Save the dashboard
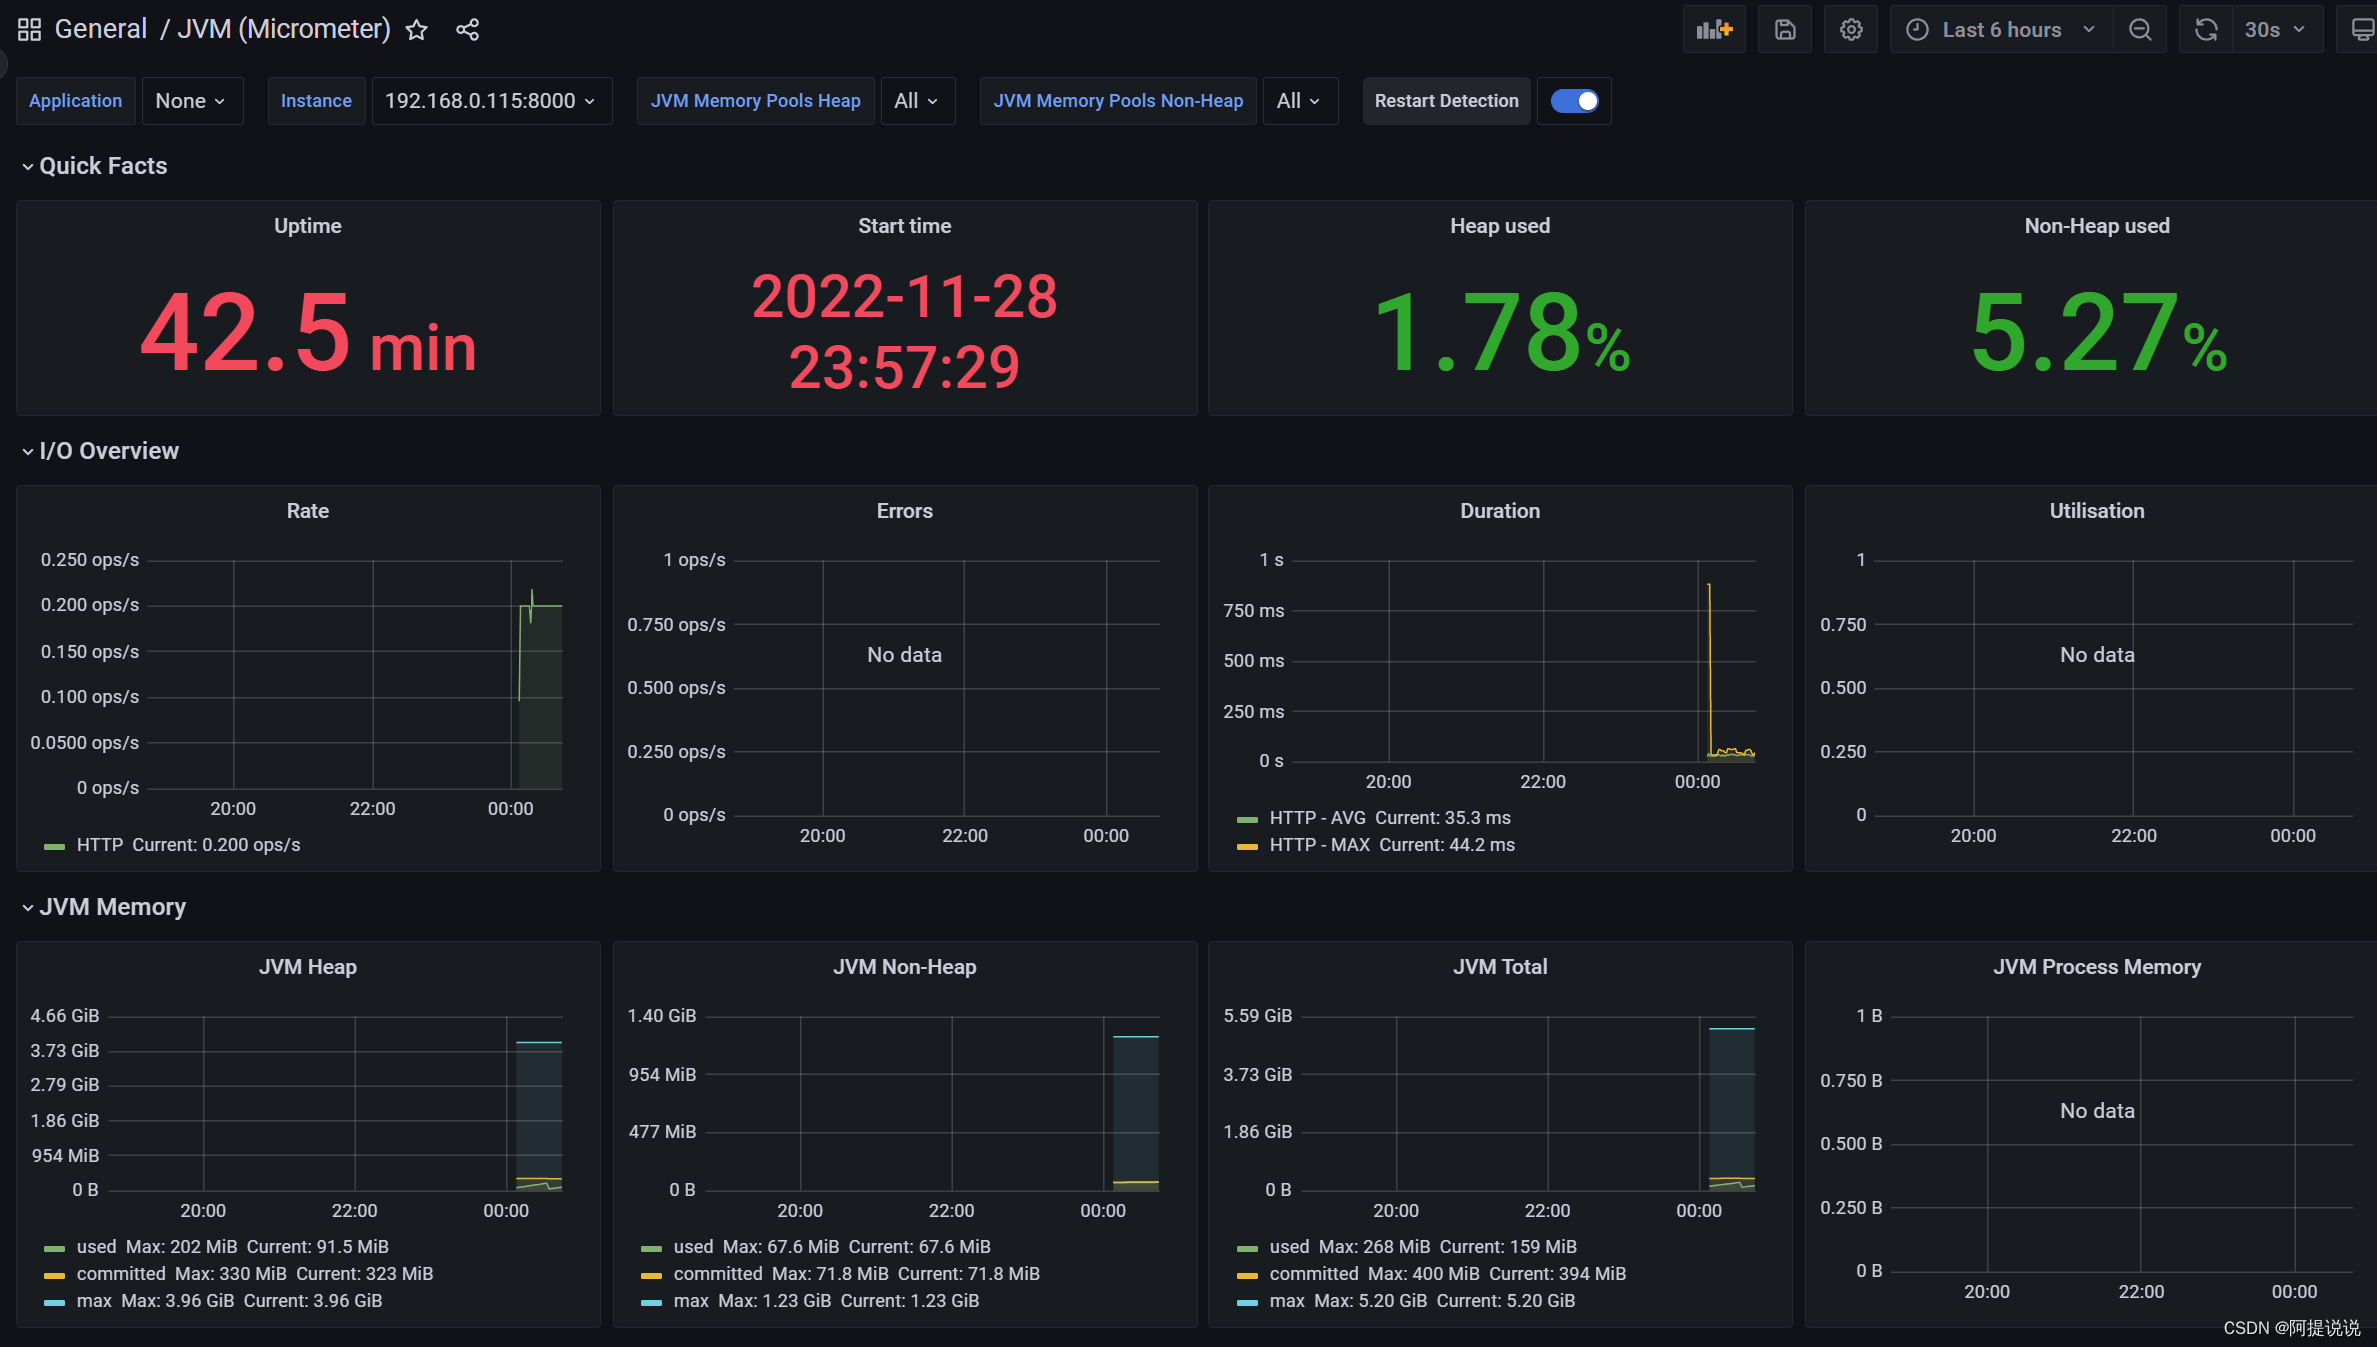The image size is (2377, 1347). [x=1785, y=29]
